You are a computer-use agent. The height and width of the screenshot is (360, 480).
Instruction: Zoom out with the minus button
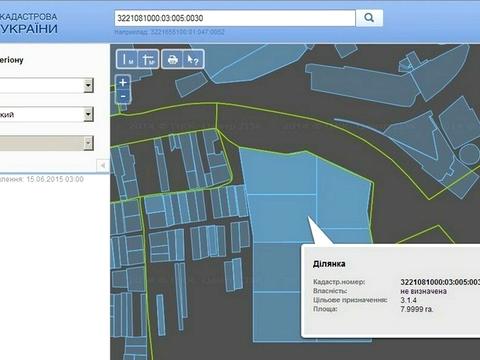(x=123, y=96)
